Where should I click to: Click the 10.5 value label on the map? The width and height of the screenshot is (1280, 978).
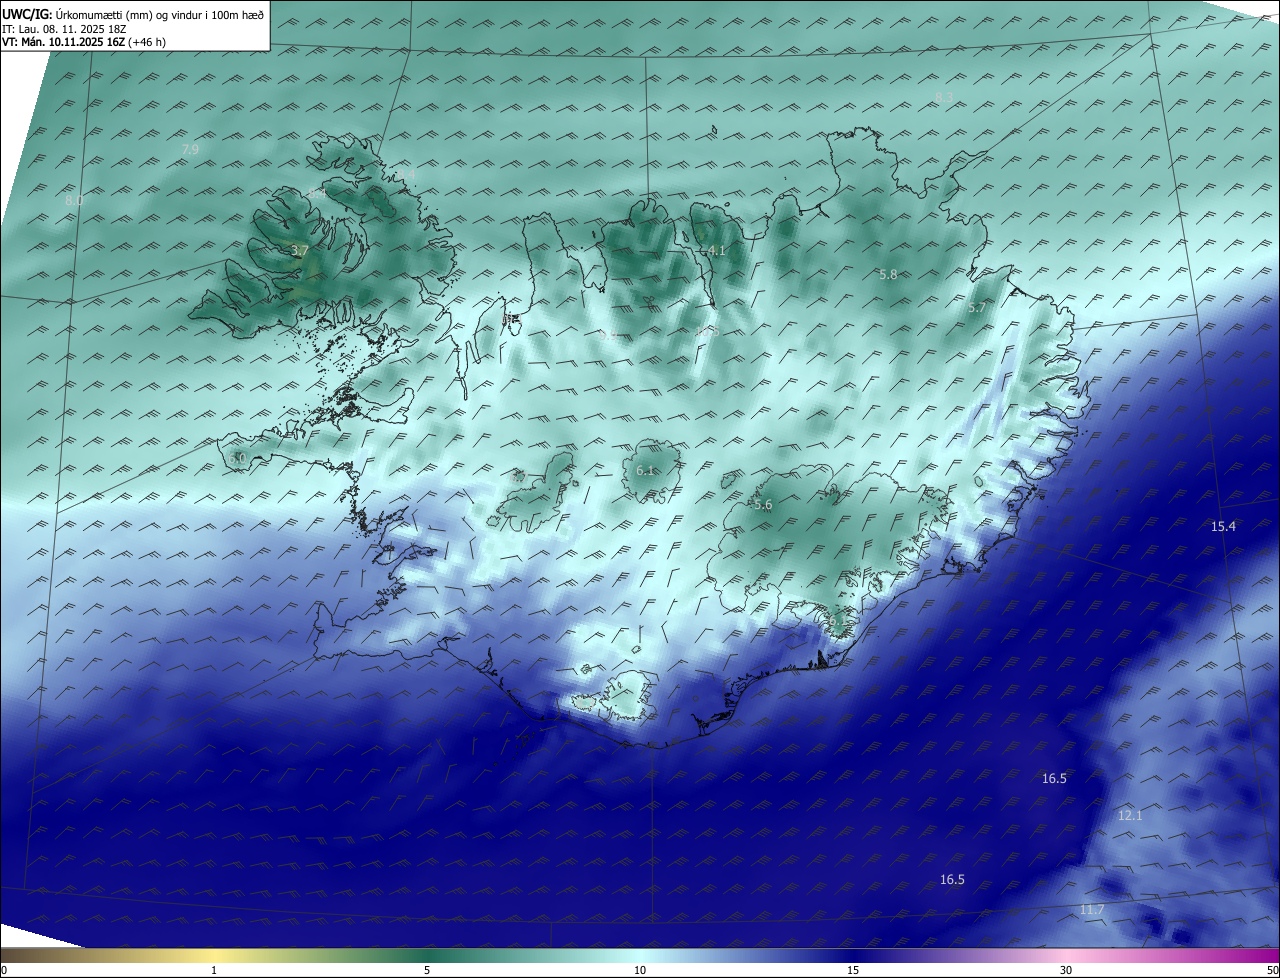[708, 331]
